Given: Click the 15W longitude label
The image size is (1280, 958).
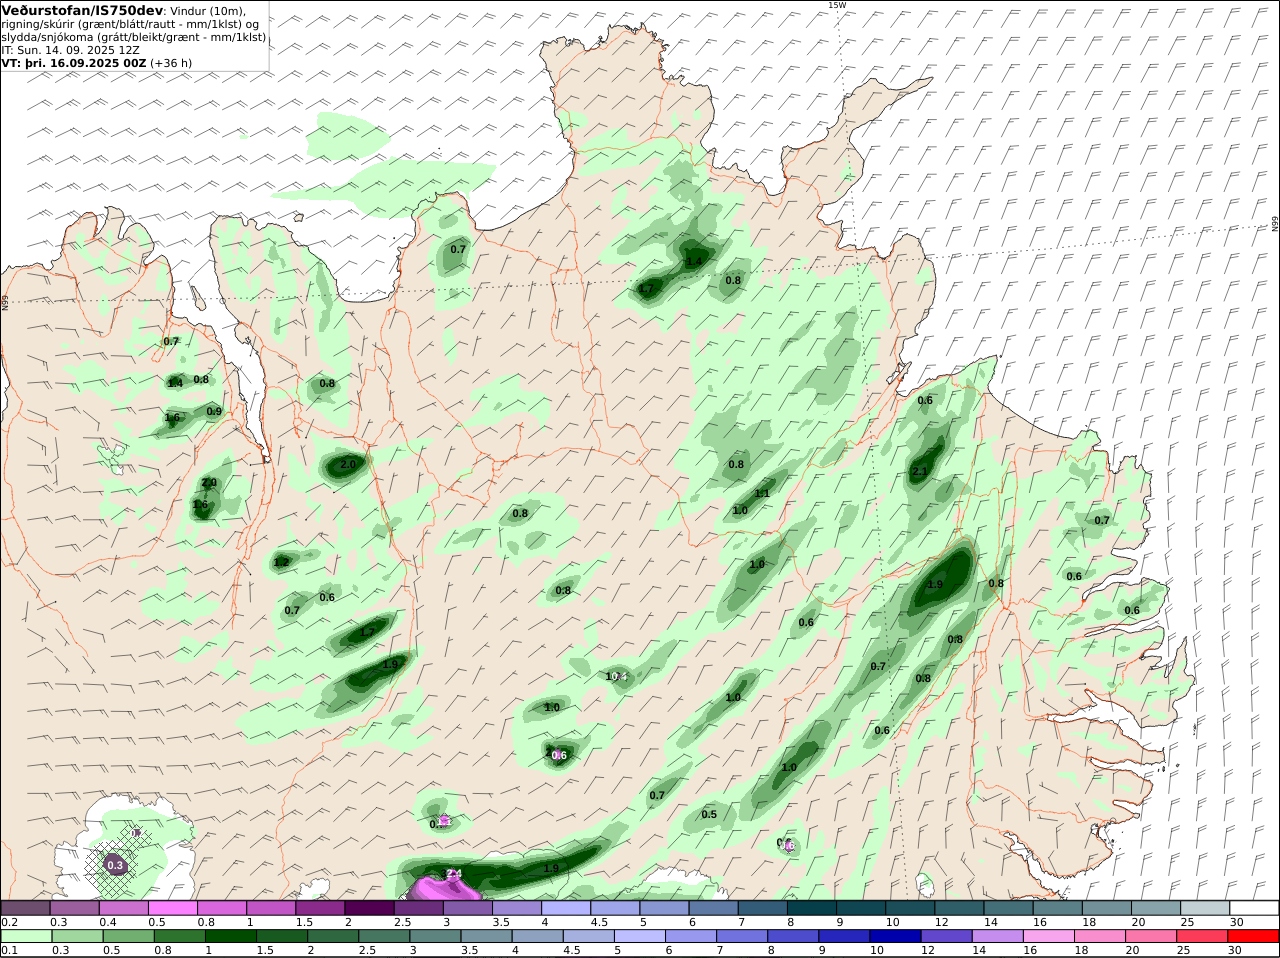Looking at the screenshot, I should point(837,5).
